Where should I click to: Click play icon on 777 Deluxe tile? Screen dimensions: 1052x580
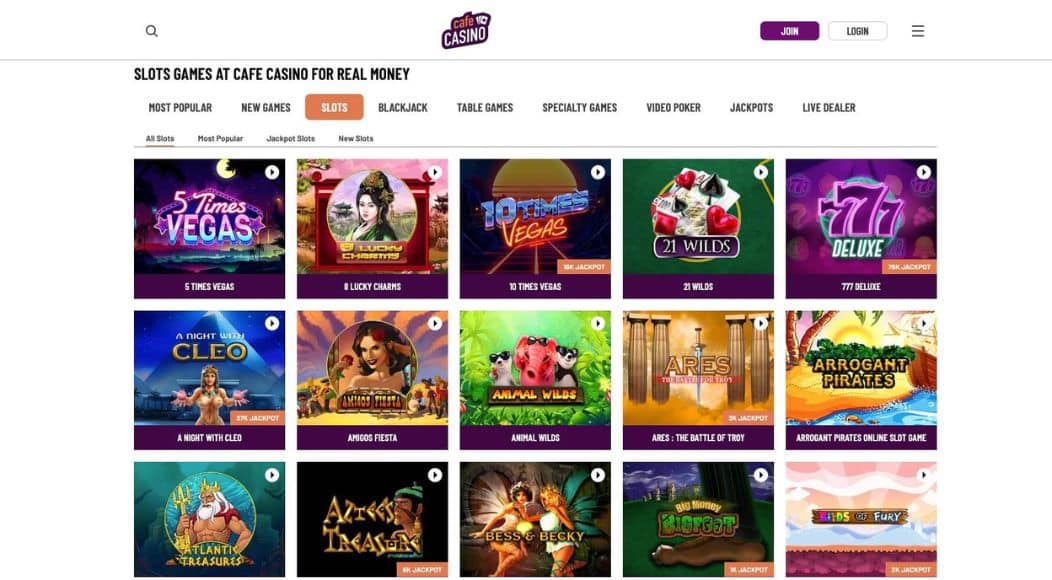924,173
